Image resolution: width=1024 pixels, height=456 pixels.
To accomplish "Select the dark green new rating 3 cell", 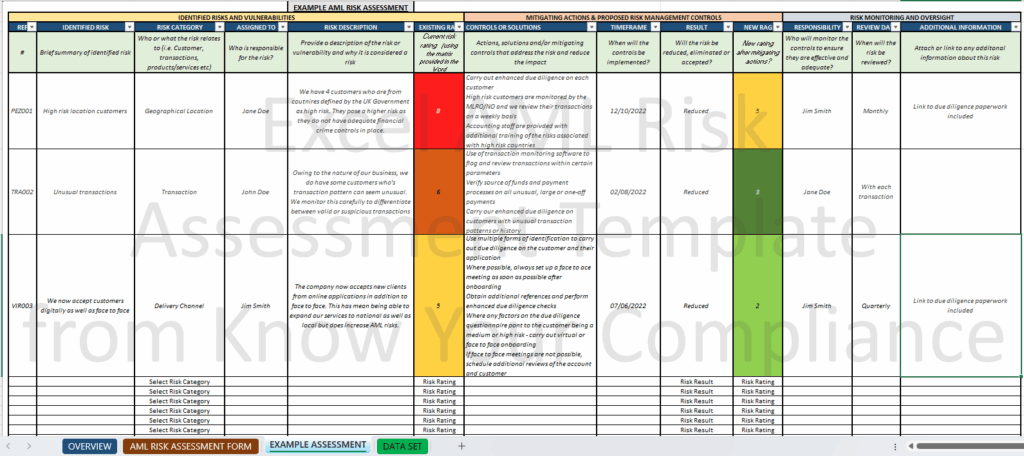I will pos(757,191).
